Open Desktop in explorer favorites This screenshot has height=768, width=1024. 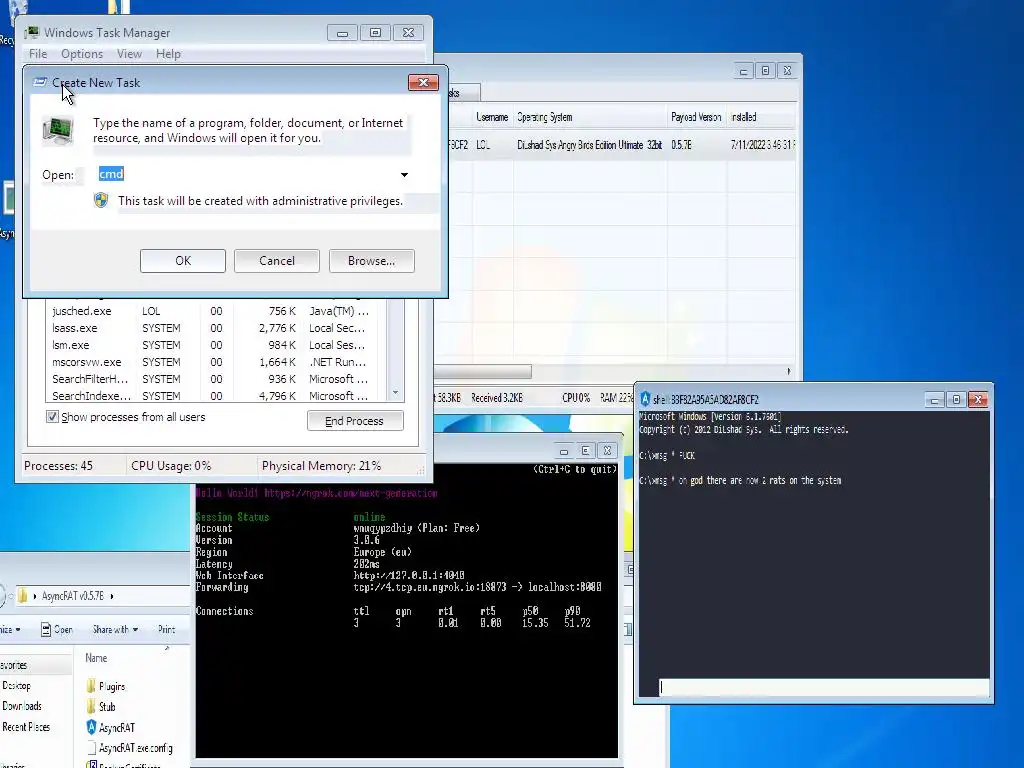(16, 686)
